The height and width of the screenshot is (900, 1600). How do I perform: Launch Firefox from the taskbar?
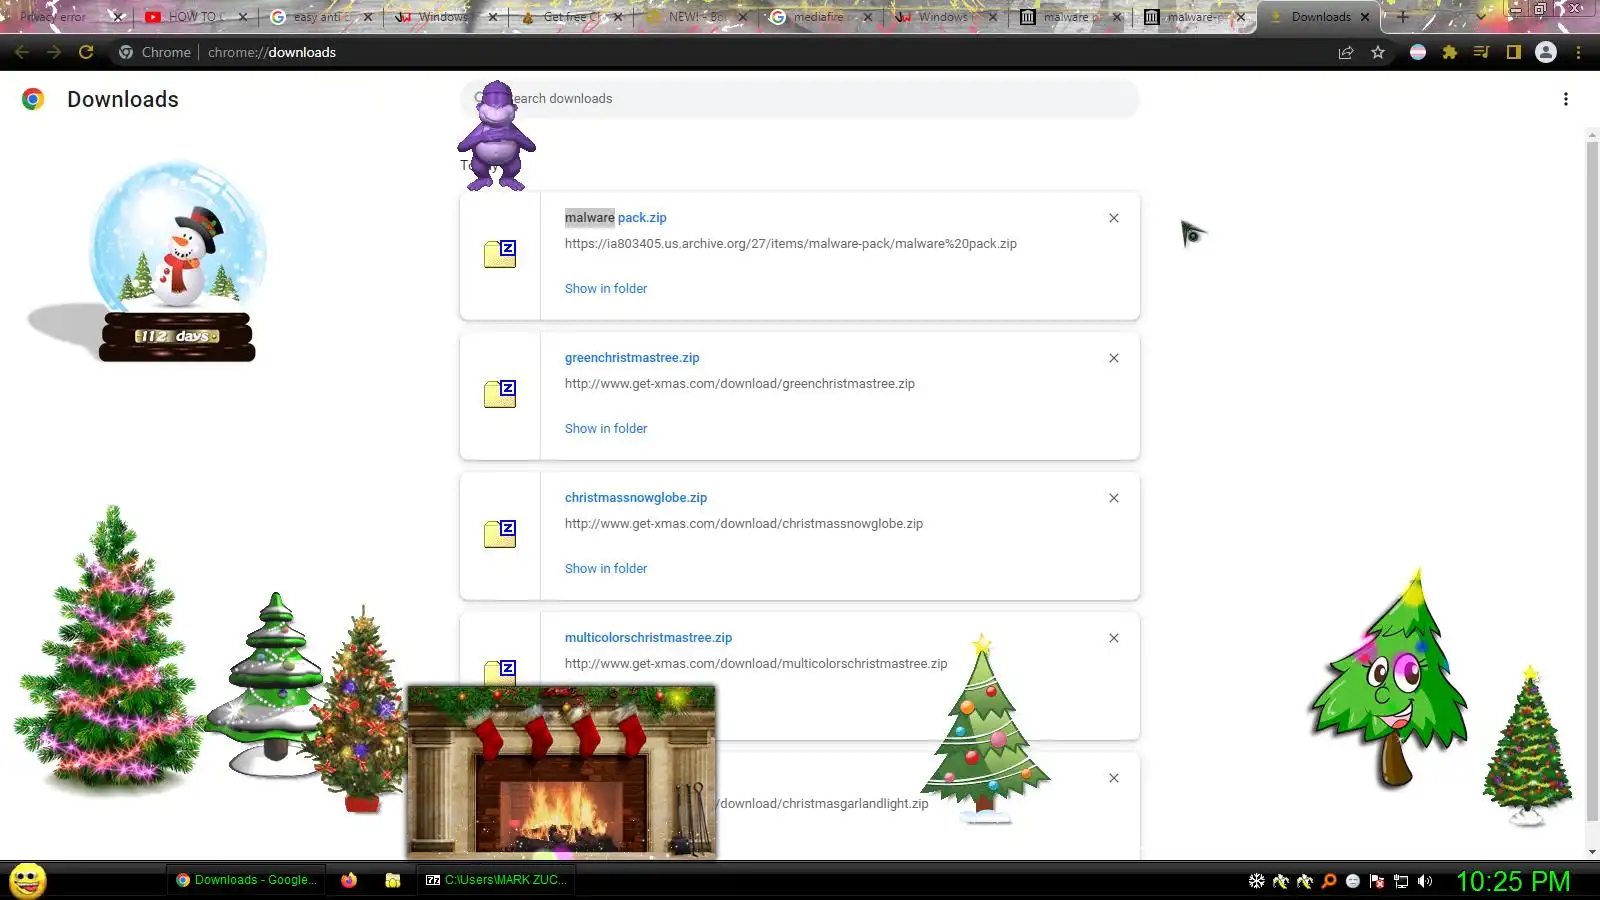(x=349, y=880)
